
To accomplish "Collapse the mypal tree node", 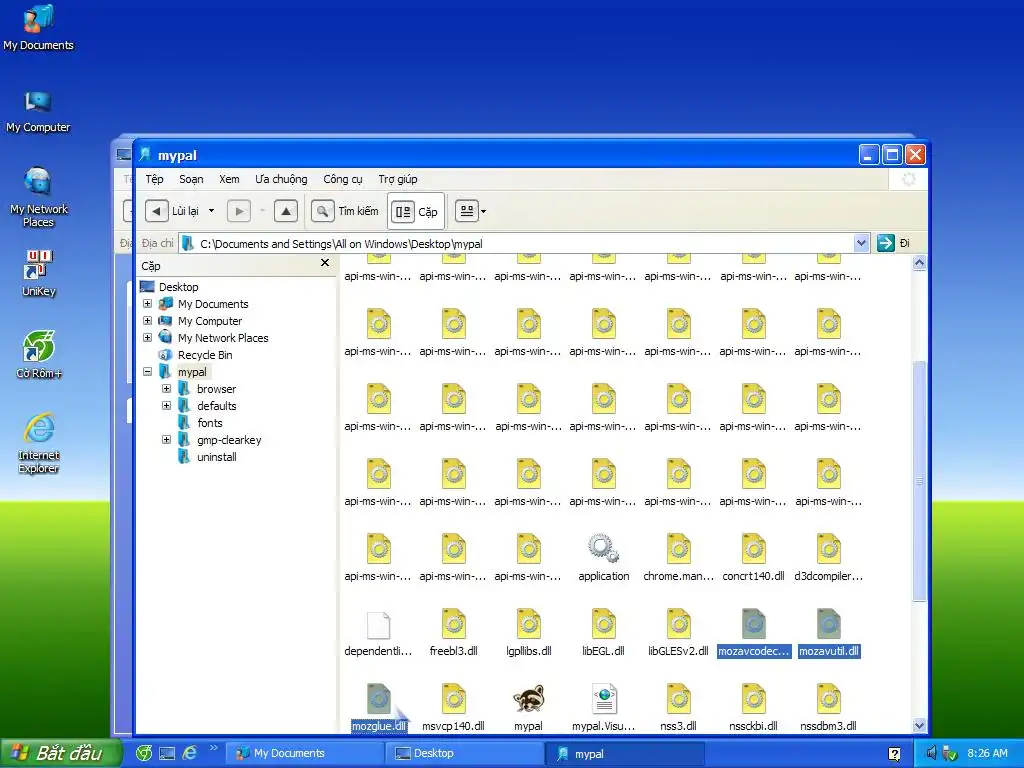I will 148,372.
